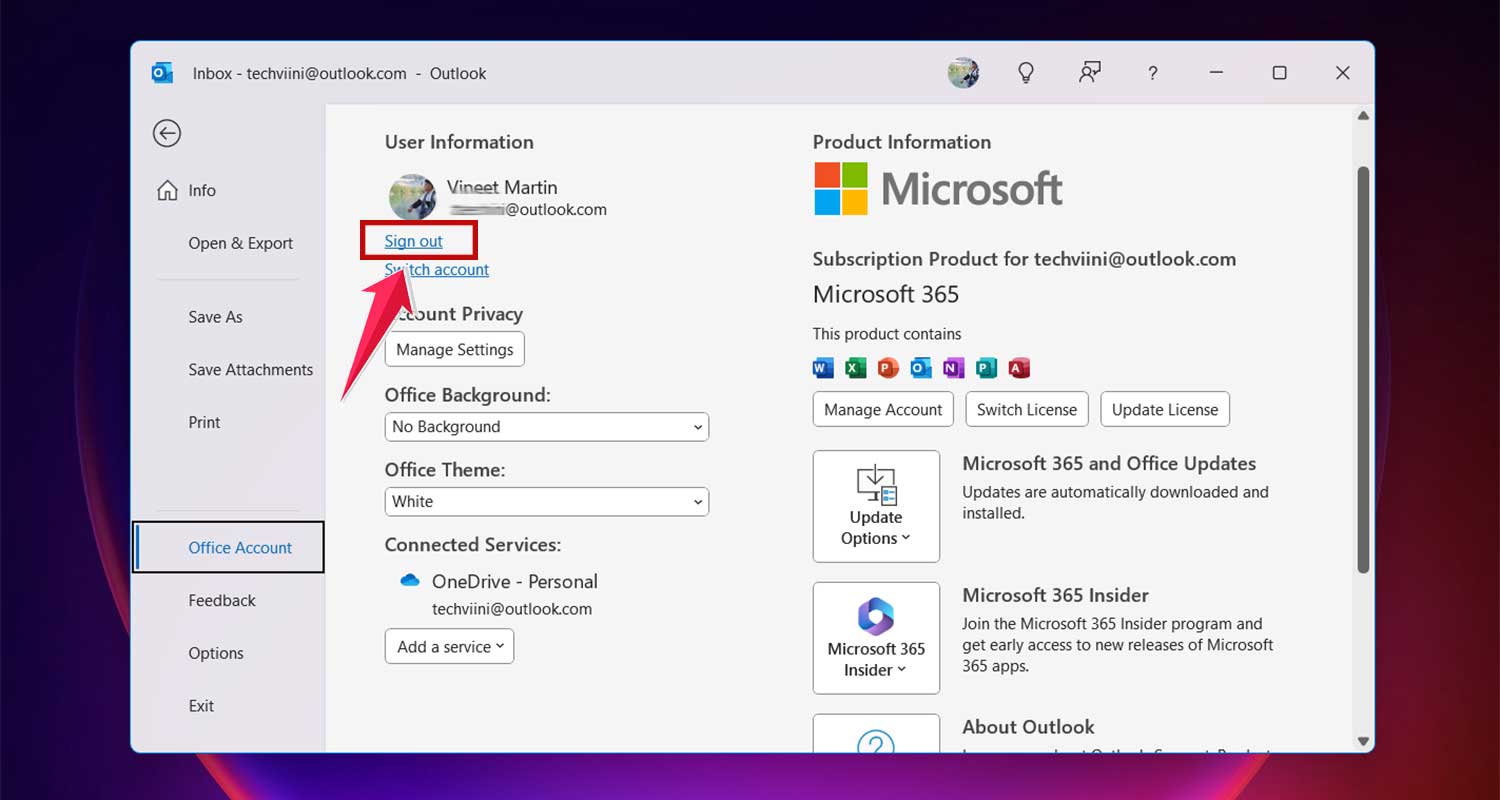The width and height of the screenshot is (1500, 800).
Task: Open the Office Theme dropdown
Action: (x=546, y=501)
